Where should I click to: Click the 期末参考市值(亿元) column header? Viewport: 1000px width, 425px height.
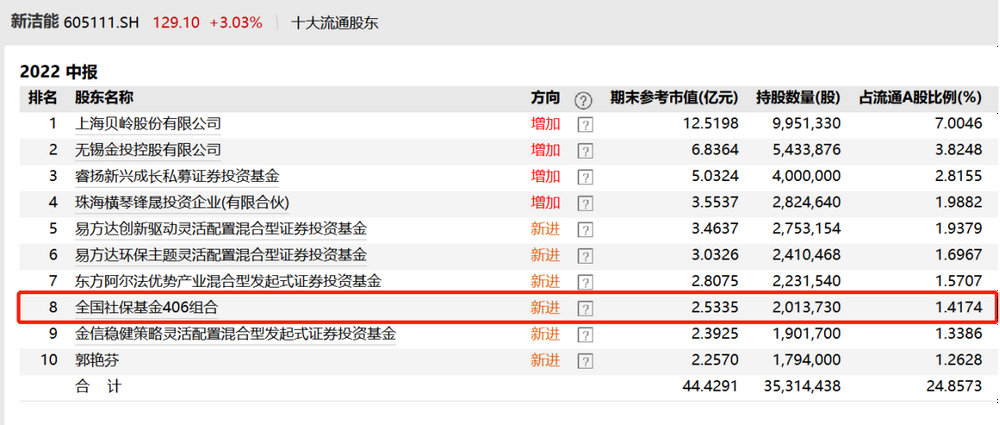click(x=674, y=98)
